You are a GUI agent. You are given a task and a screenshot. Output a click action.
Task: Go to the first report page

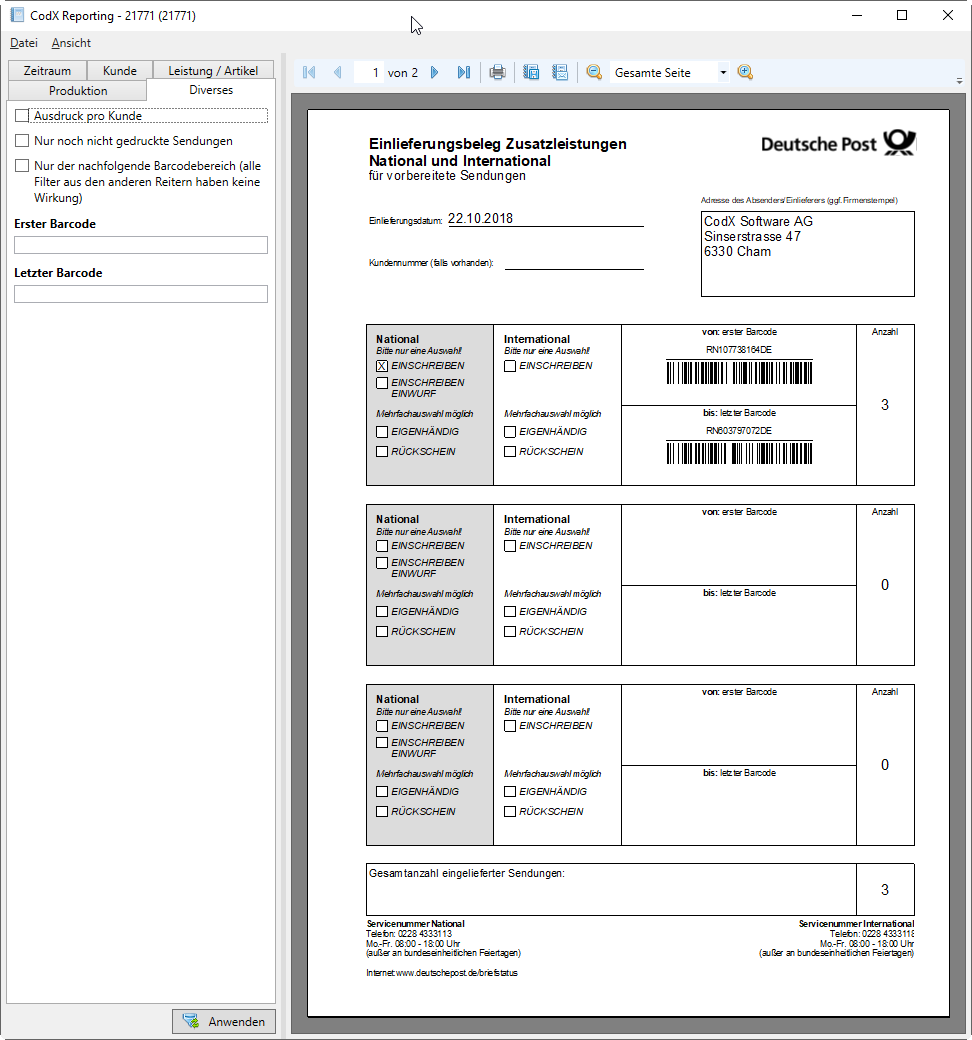(x=309, y=72)
